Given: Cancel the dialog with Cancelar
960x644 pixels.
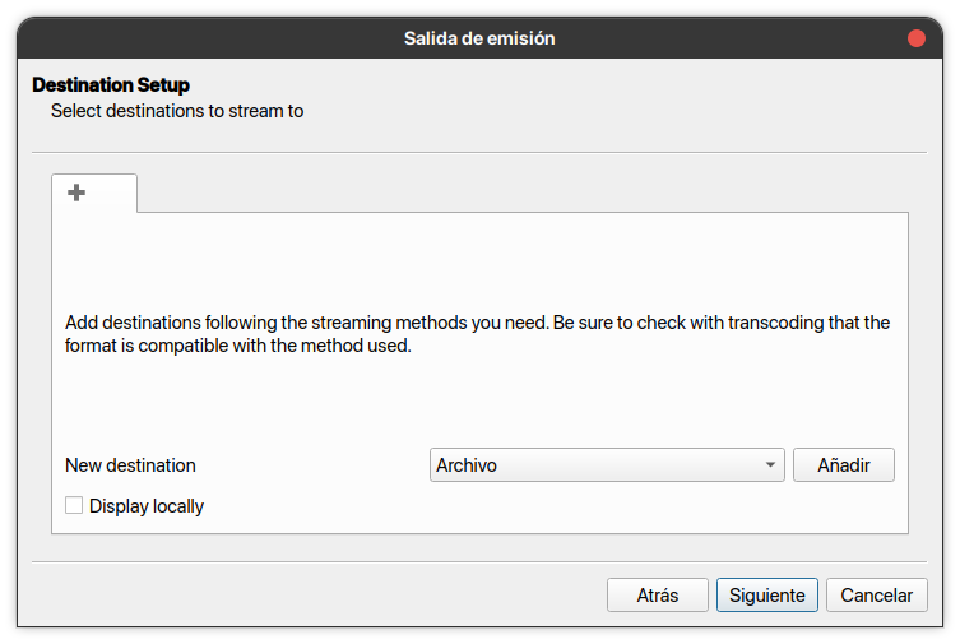Looking at the screenshot, I should click(x=876, y=595).
